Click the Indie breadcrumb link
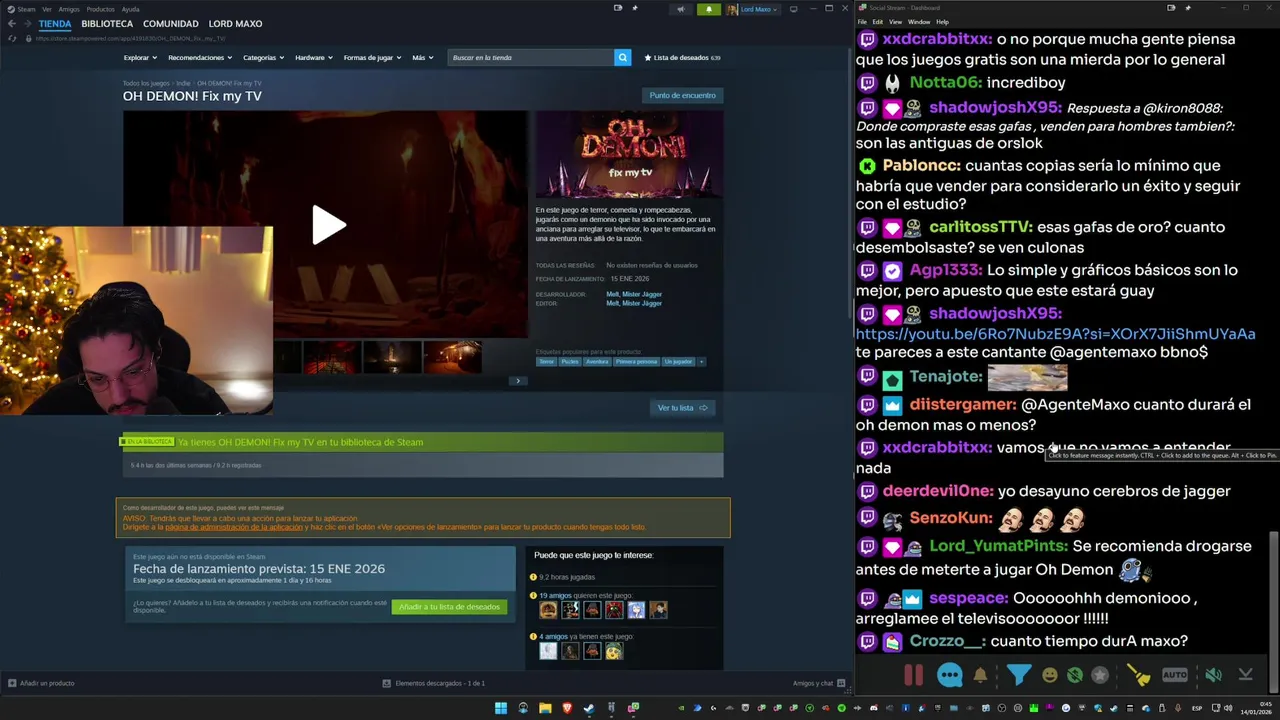This screenshot has height=720, width=1280. pos(183,83)
